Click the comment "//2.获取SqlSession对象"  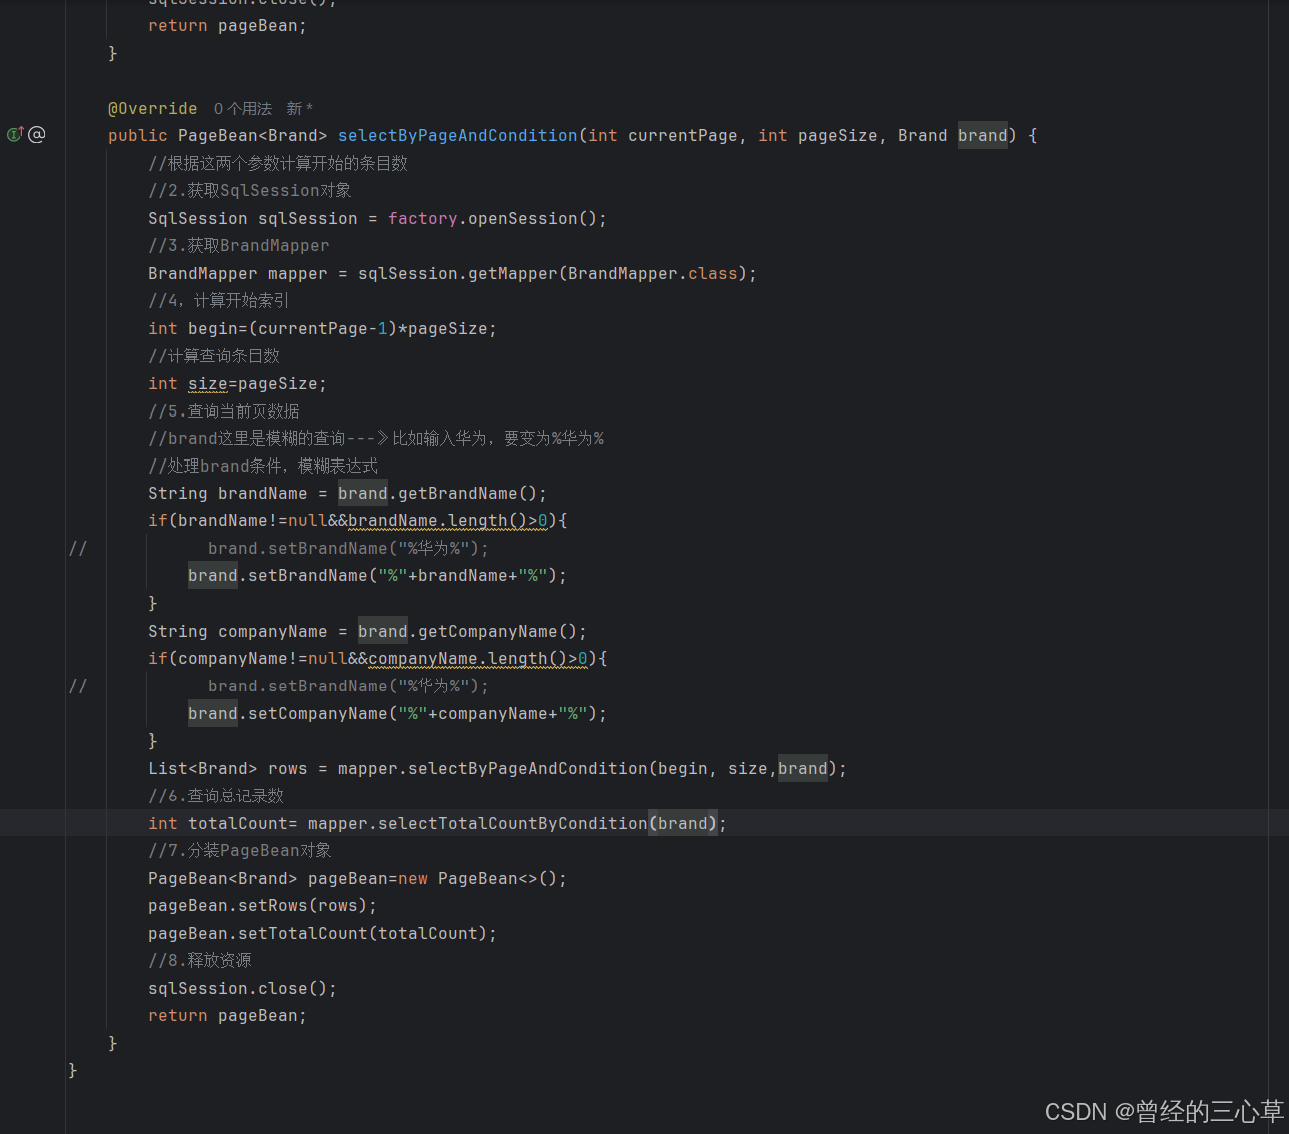tap(250, 190)
